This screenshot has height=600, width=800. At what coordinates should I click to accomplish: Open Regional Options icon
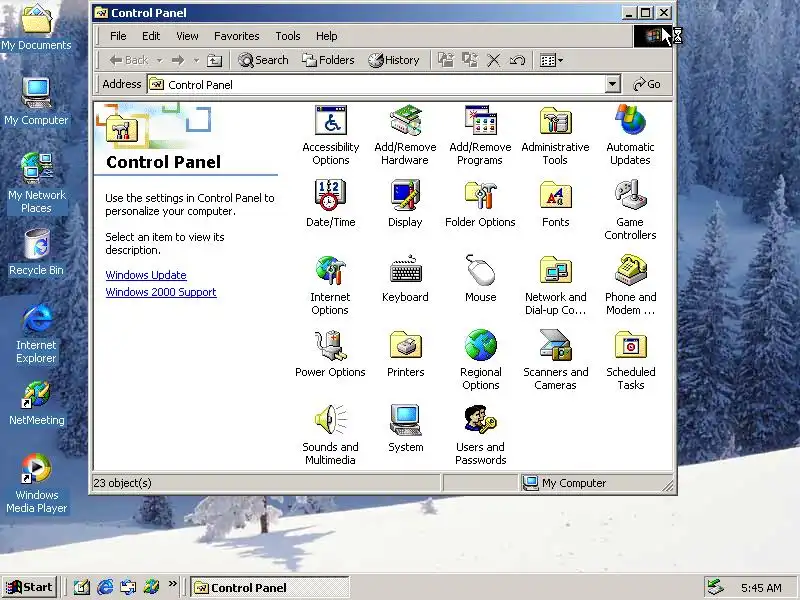[480, 345]
